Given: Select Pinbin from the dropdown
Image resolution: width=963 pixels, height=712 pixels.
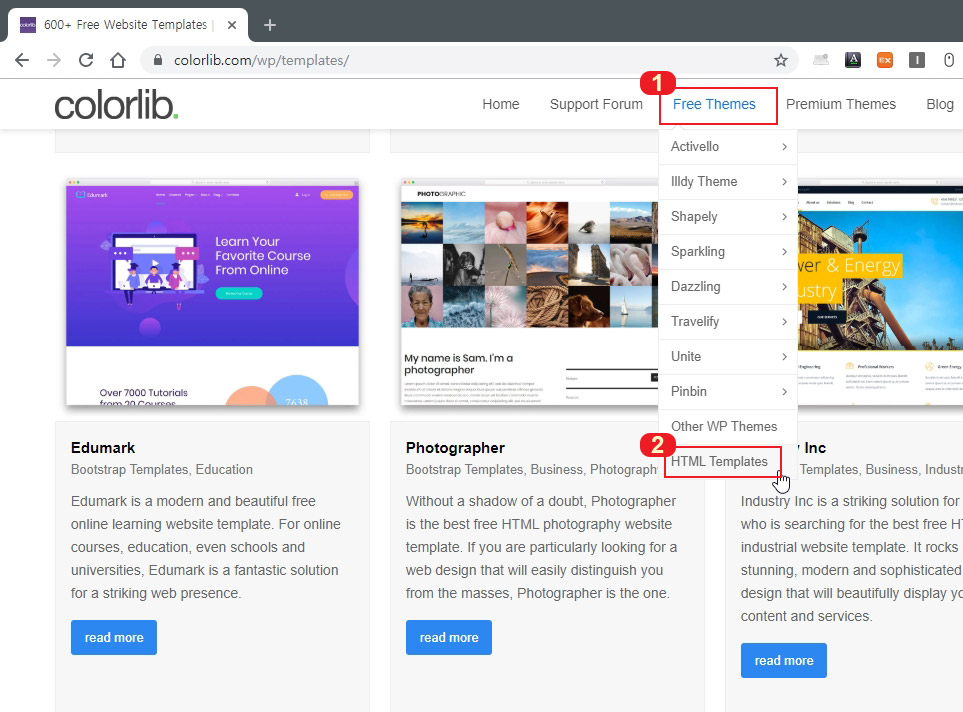Looking at the screenshot, I should pos(688,391).
